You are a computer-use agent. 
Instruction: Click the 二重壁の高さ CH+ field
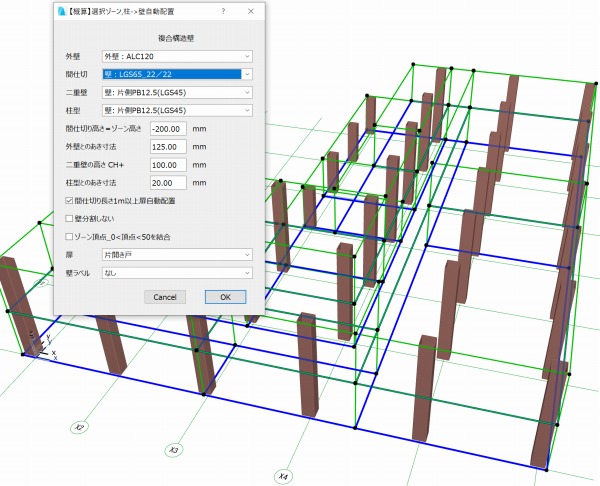168,164
